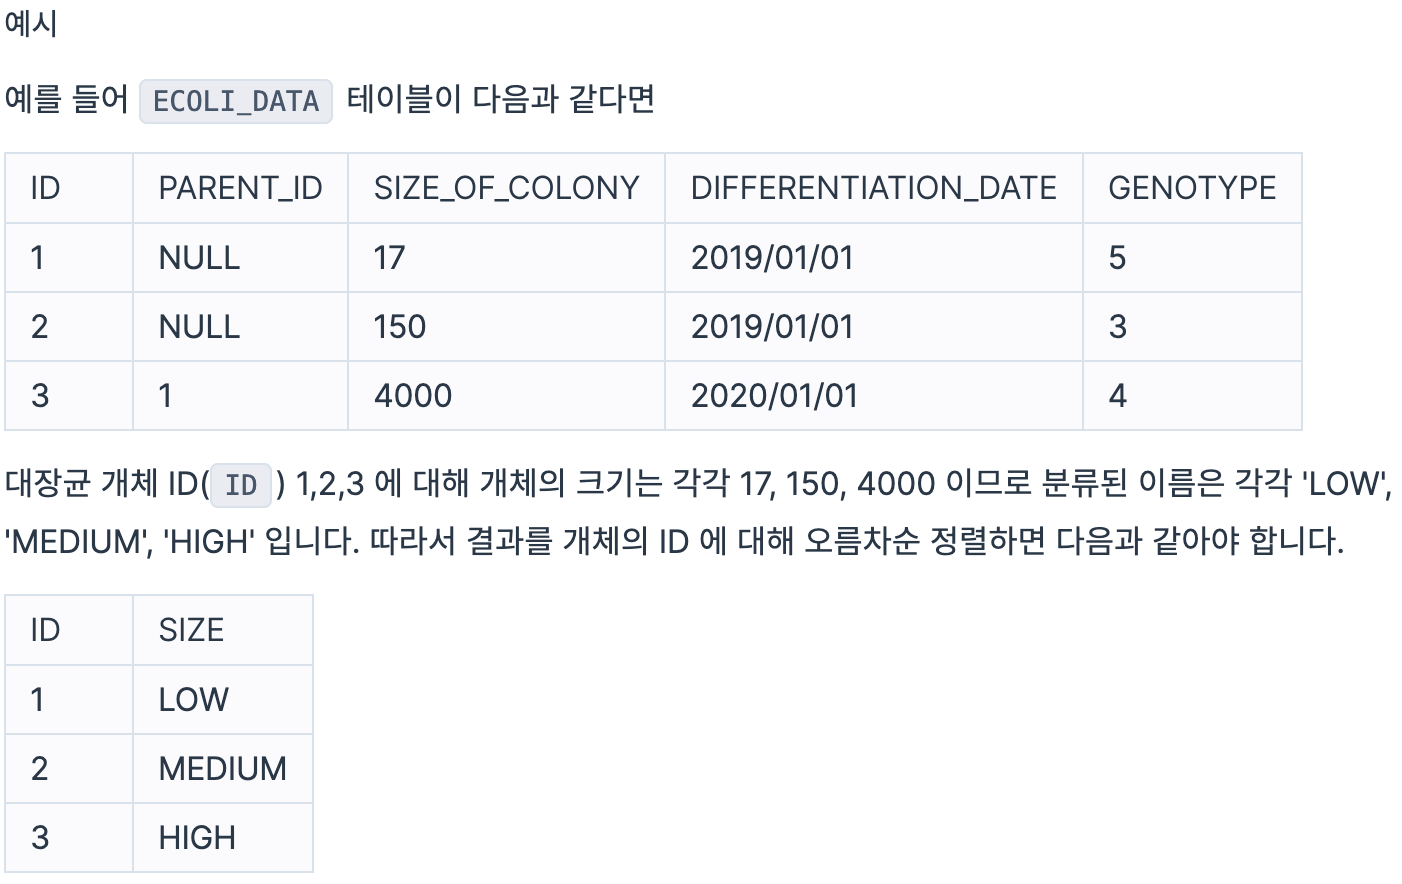
Task: Select the cell with value 4000
Action: click(506, 395)
